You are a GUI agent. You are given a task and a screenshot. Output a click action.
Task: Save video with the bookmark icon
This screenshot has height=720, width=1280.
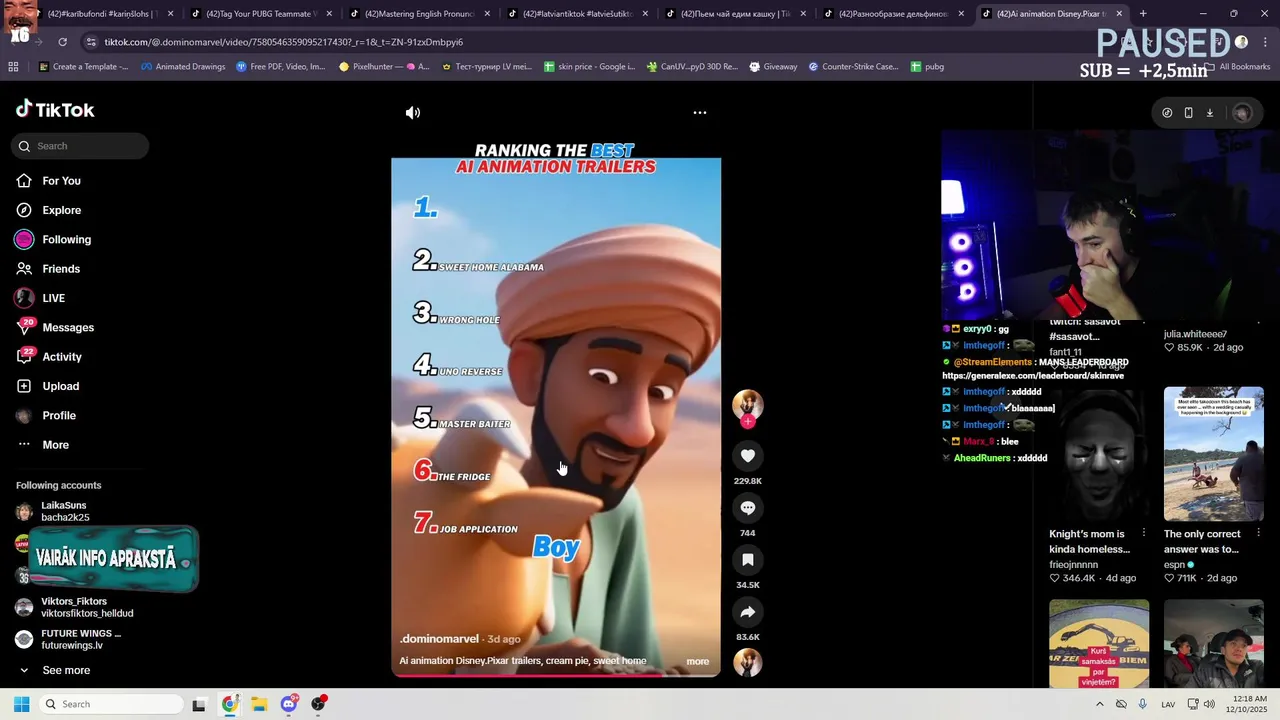748,560
